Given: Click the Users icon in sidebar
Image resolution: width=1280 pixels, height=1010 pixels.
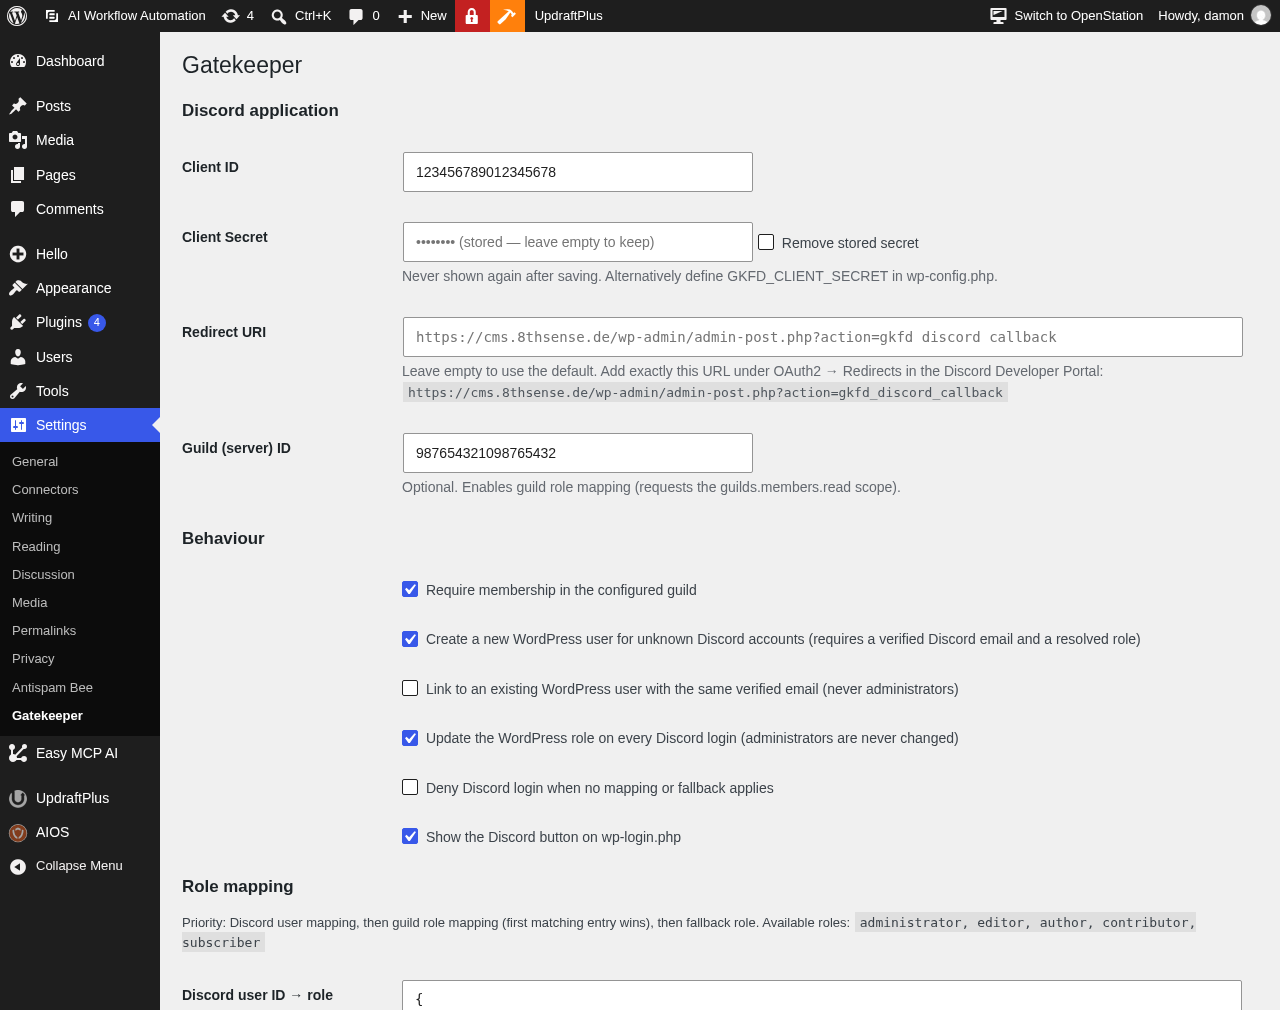Looking at the screenshot, I should (x=18, y=357).
